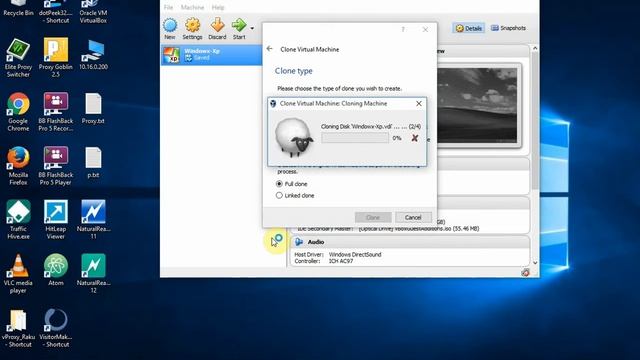The width and height of the screenshot is (640, 360).
Task: Open Oracle VM VirtualBox desktop icon
Action: pos(93,12)
